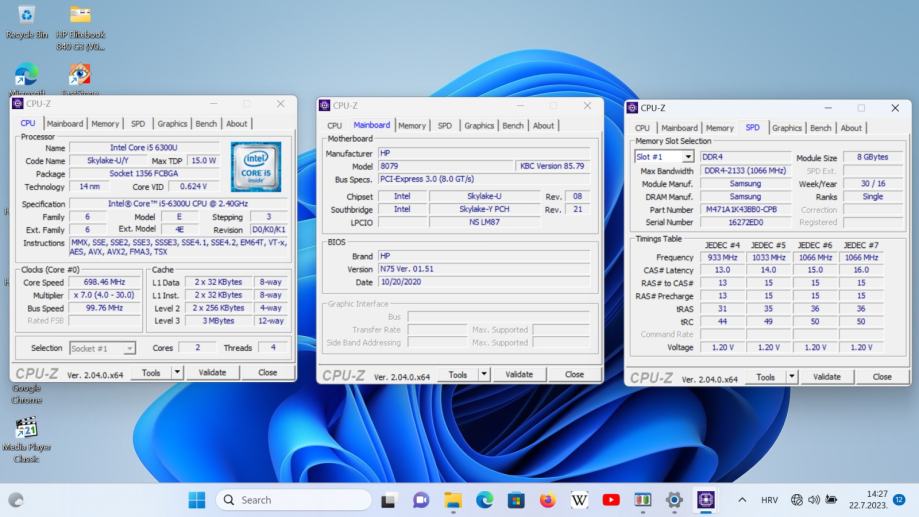Screen dimensions: 919x517
Task: Open Settings gear icon in taskbar
Action: pos(674,500)
